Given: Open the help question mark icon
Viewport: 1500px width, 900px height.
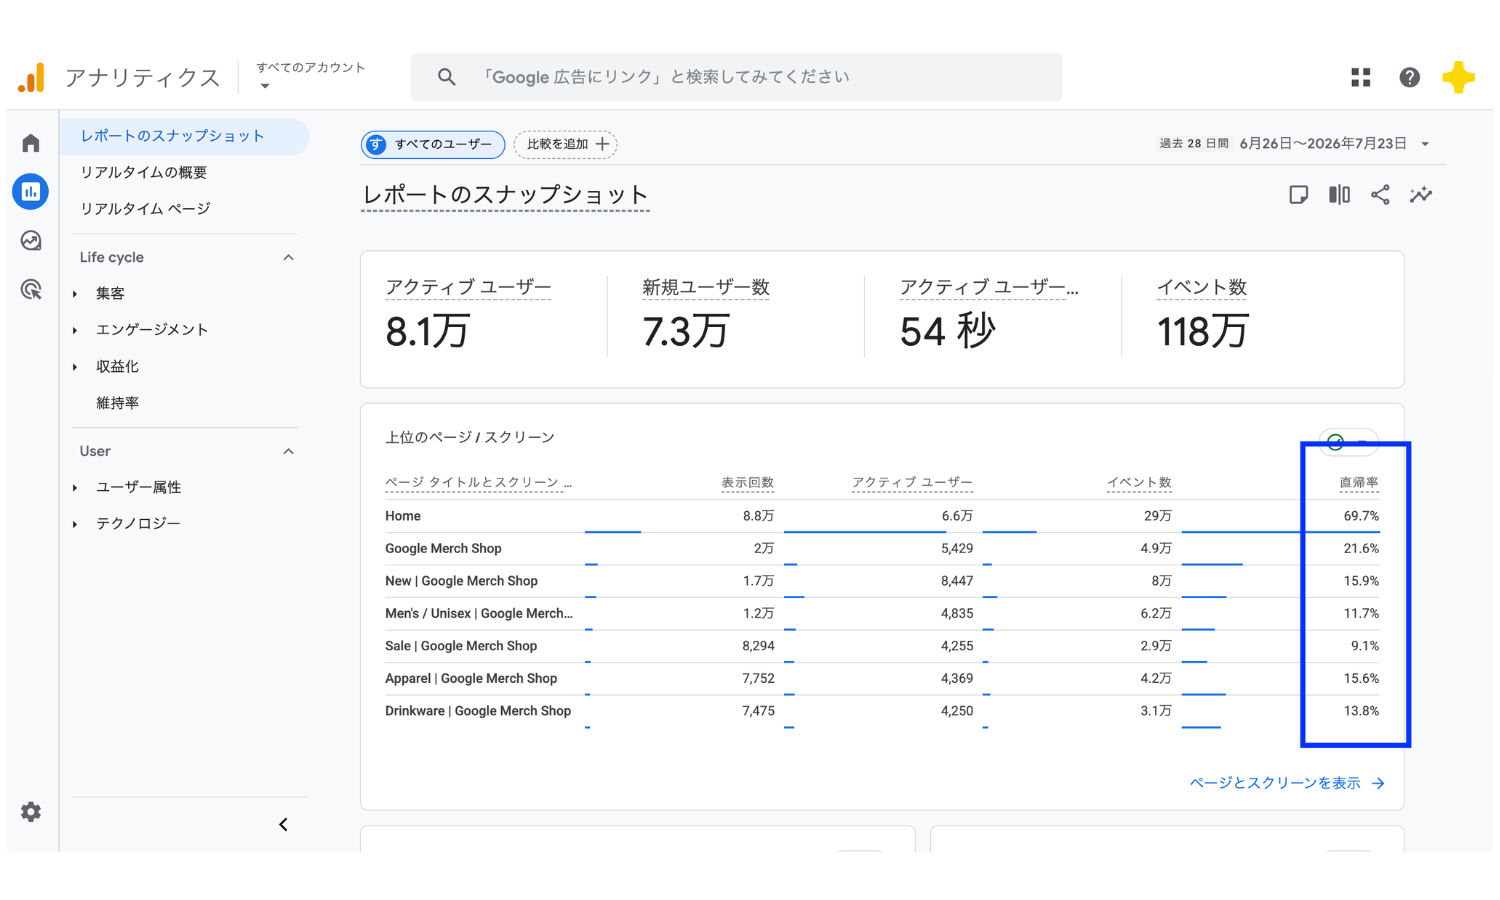Looking at the screenshot, I should (x=1410, y=77).
